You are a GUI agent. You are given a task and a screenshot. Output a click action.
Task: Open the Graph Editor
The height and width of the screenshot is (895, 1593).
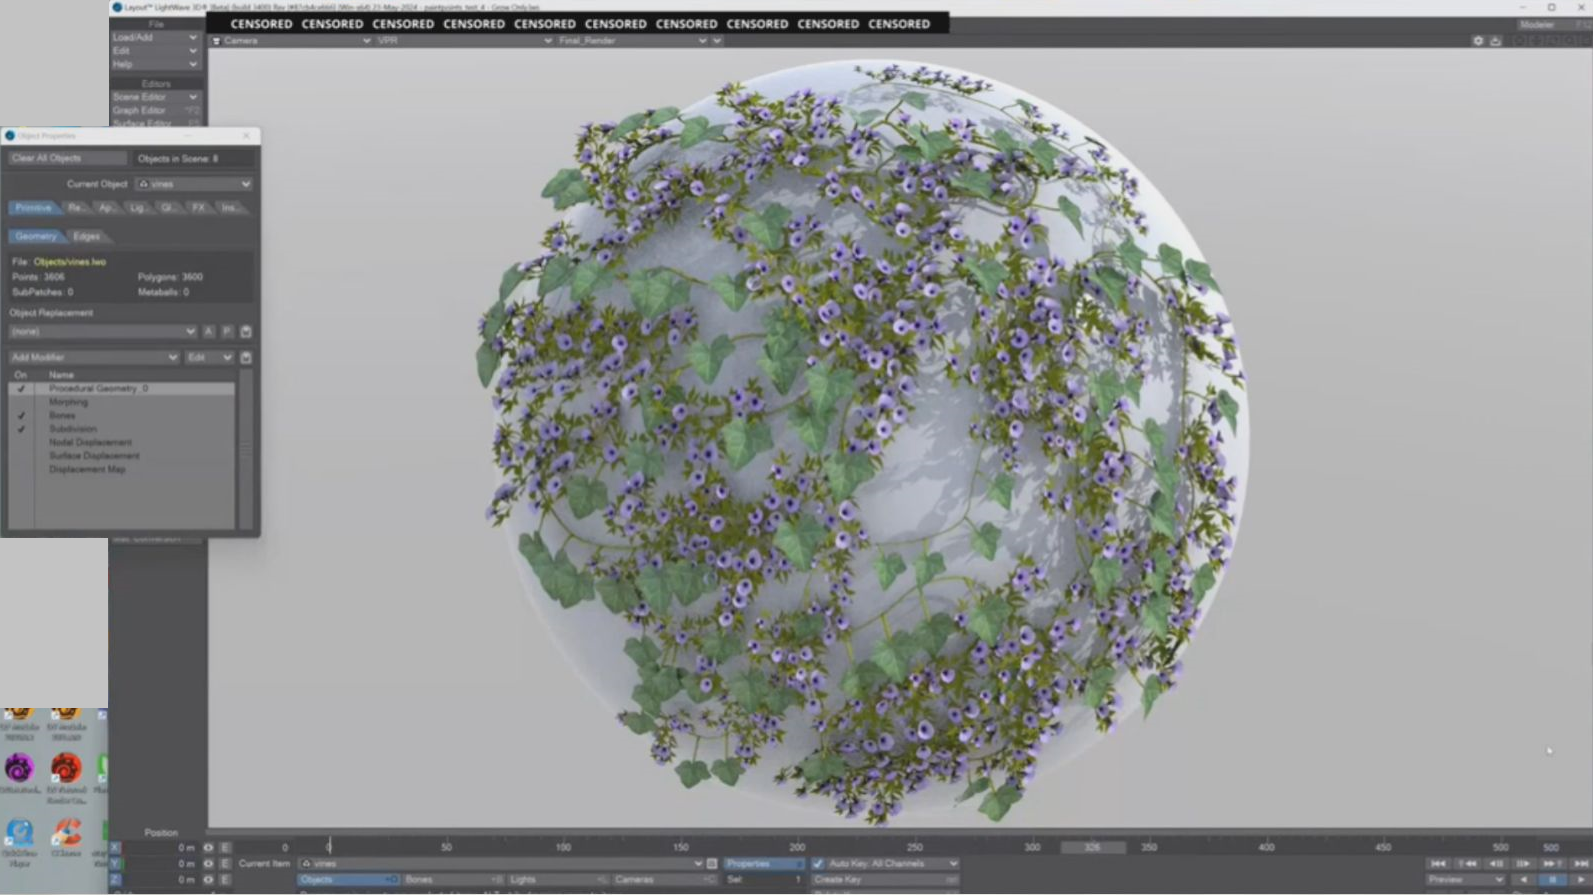click(x=155, y=111)
